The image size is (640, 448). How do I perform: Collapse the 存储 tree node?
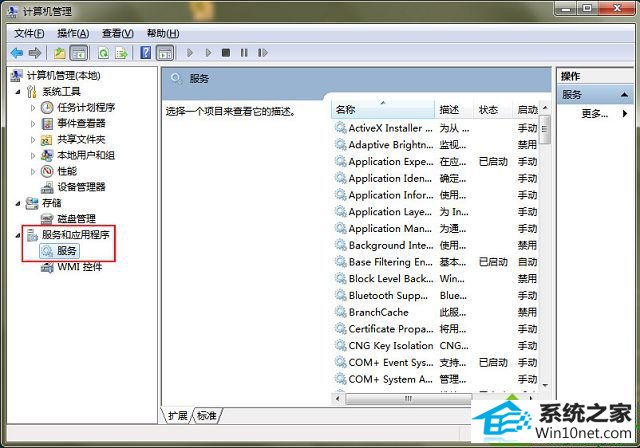pos(18,203)
